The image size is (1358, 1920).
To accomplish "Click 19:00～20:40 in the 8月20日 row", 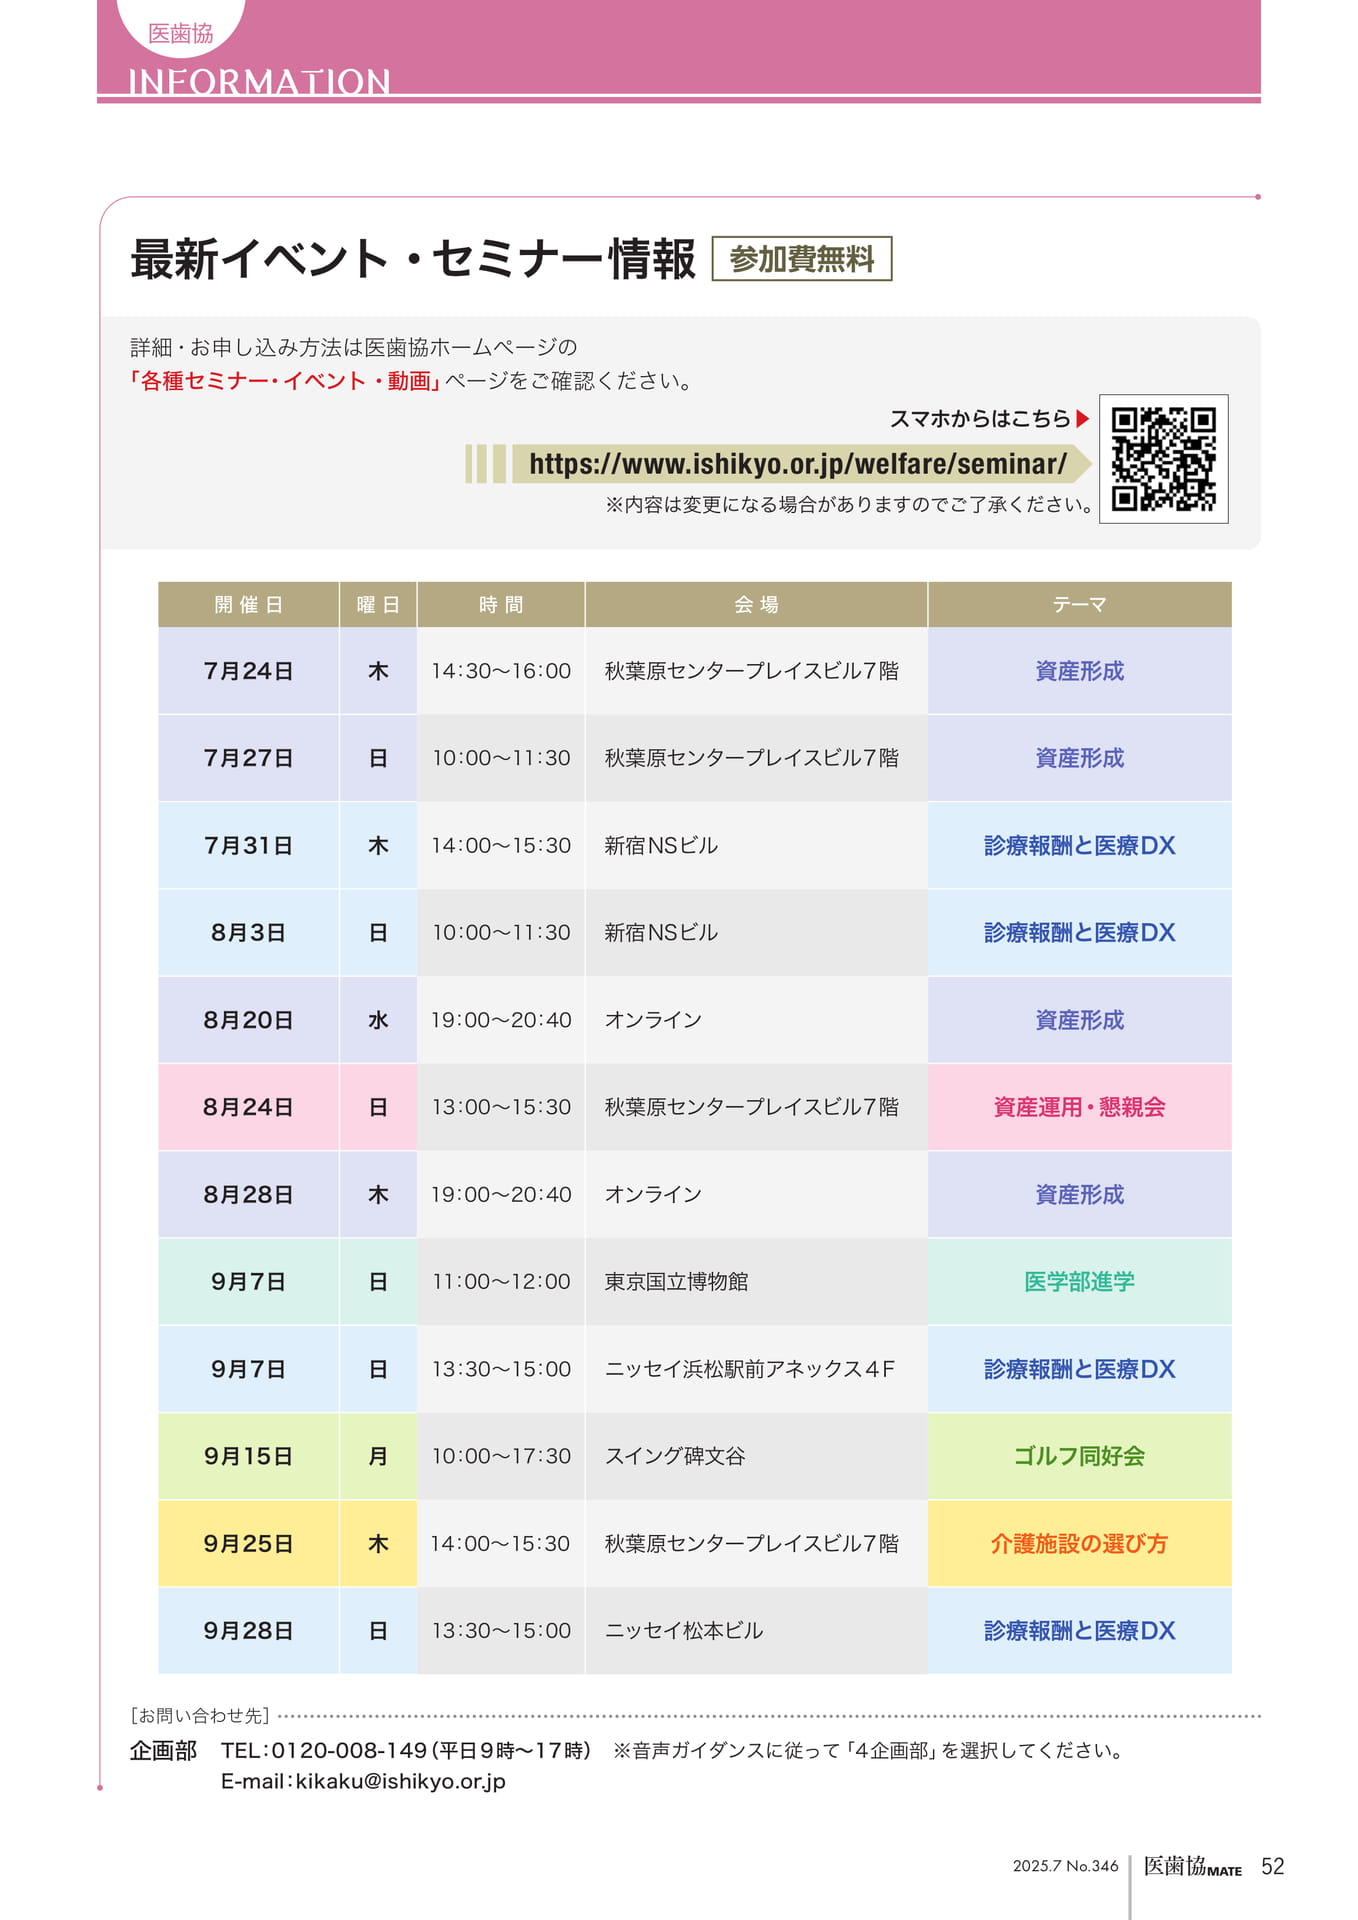I will [x=501, y=1020].
